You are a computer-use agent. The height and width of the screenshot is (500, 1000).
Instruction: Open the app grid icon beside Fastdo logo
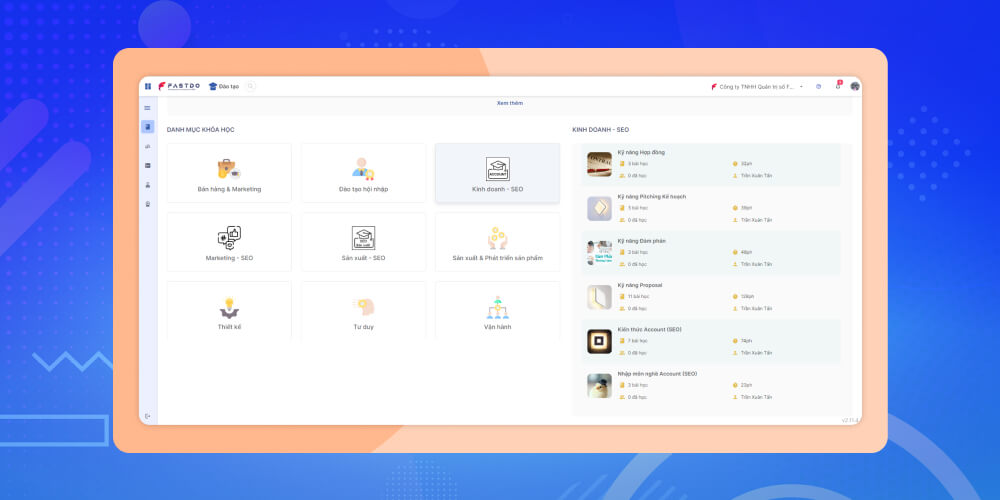(148, 86)
